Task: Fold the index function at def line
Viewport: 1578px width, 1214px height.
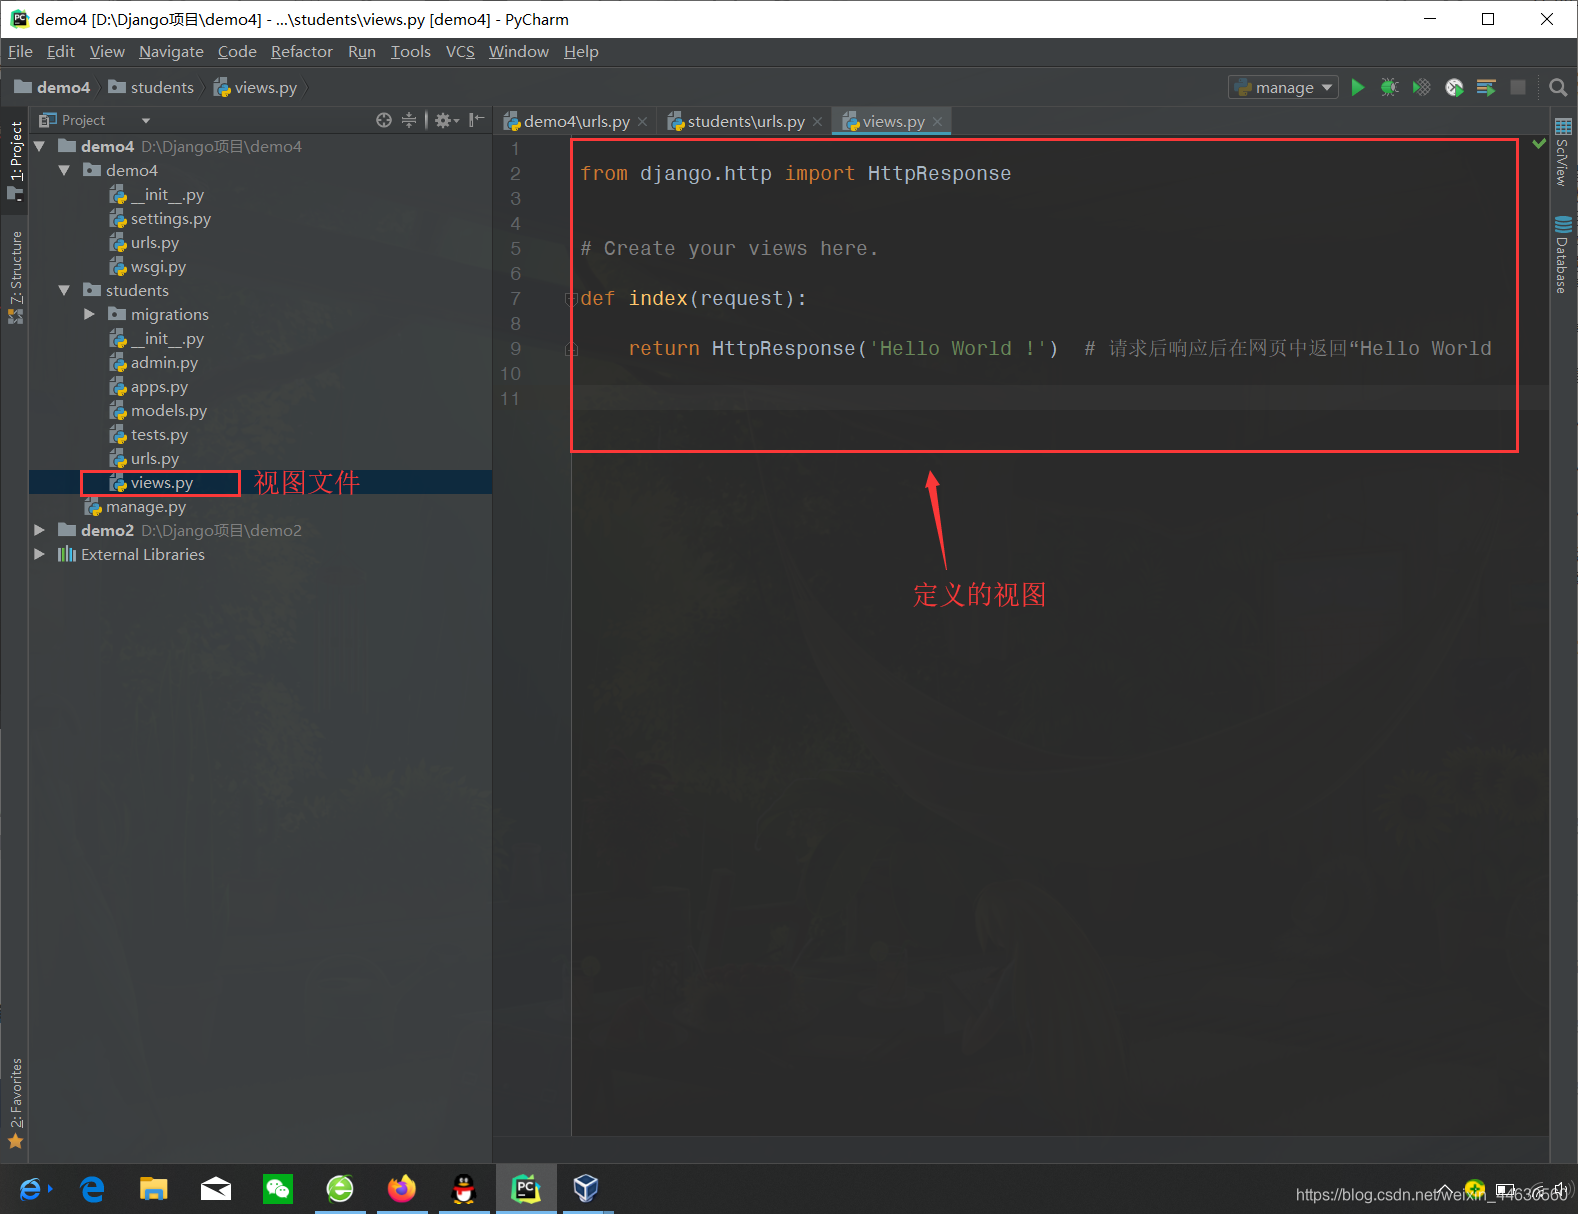Action: coord(571,298)
